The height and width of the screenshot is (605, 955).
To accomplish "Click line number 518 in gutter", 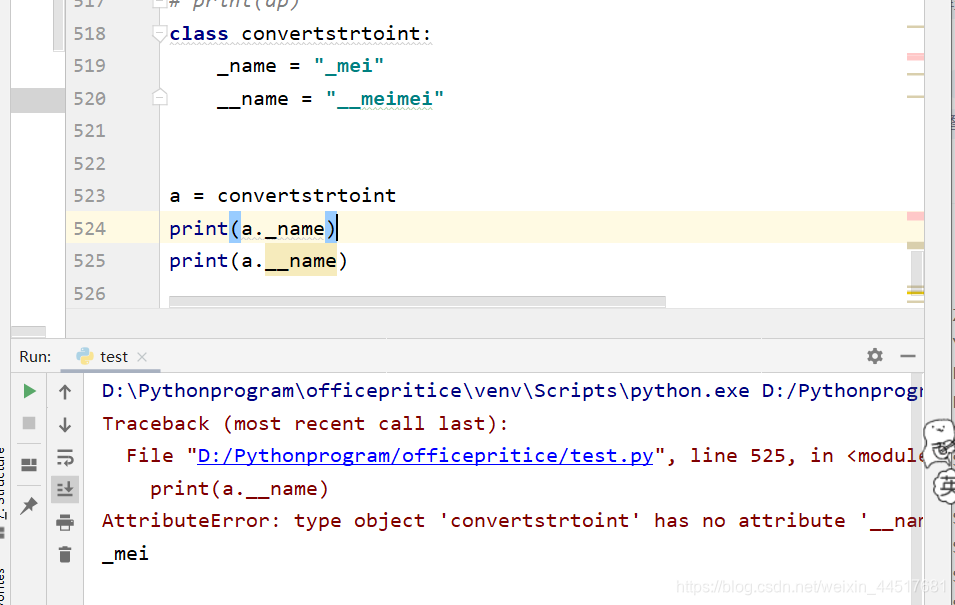I will pos(90,34).
